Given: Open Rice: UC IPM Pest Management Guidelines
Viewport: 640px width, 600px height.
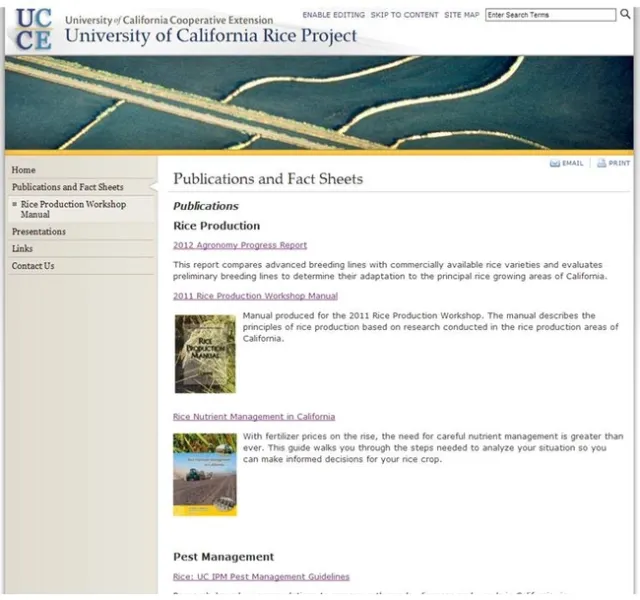Looking at the screenshot, I should pos(261,577).
